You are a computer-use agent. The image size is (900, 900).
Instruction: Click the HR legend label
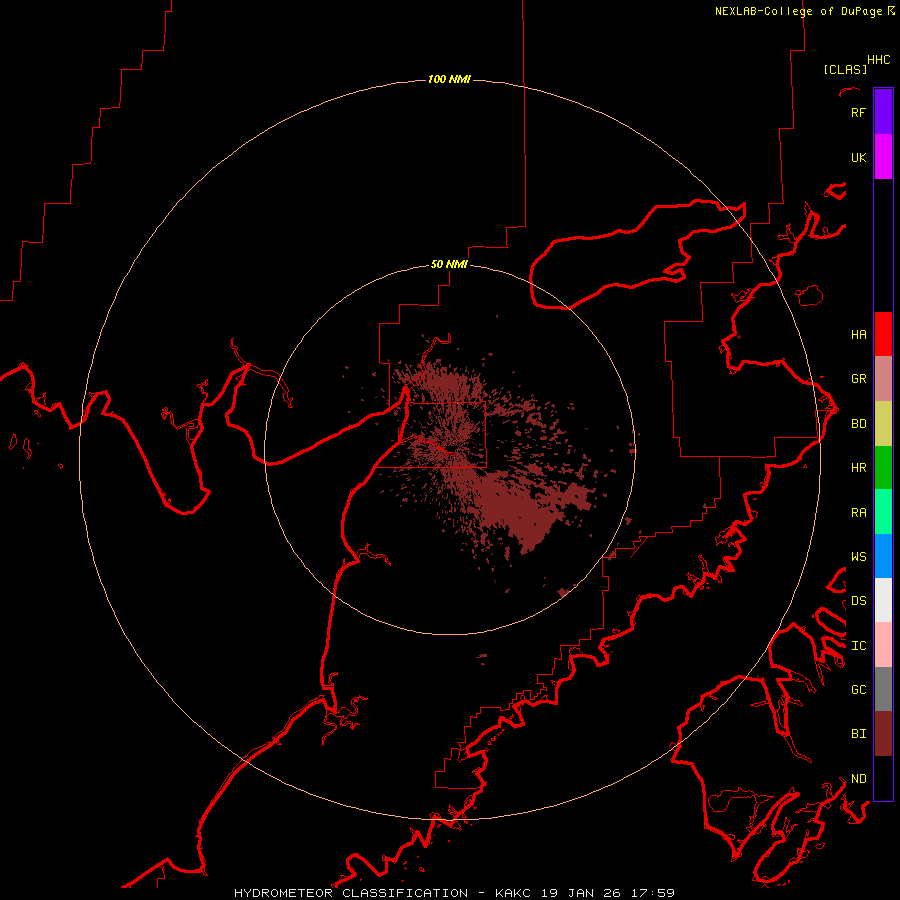tap(858, 468)
